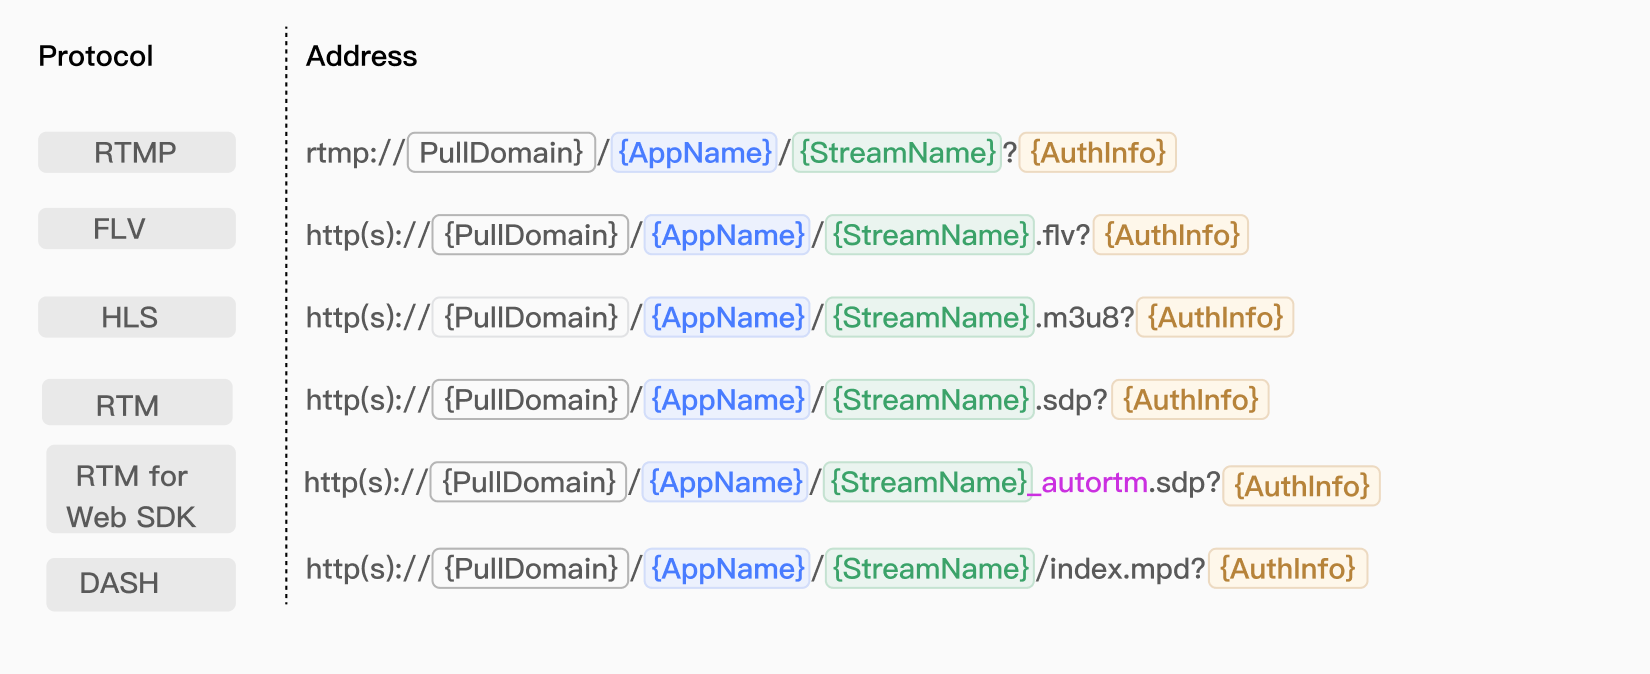Choose the HLS protocol label

[137, 317]
